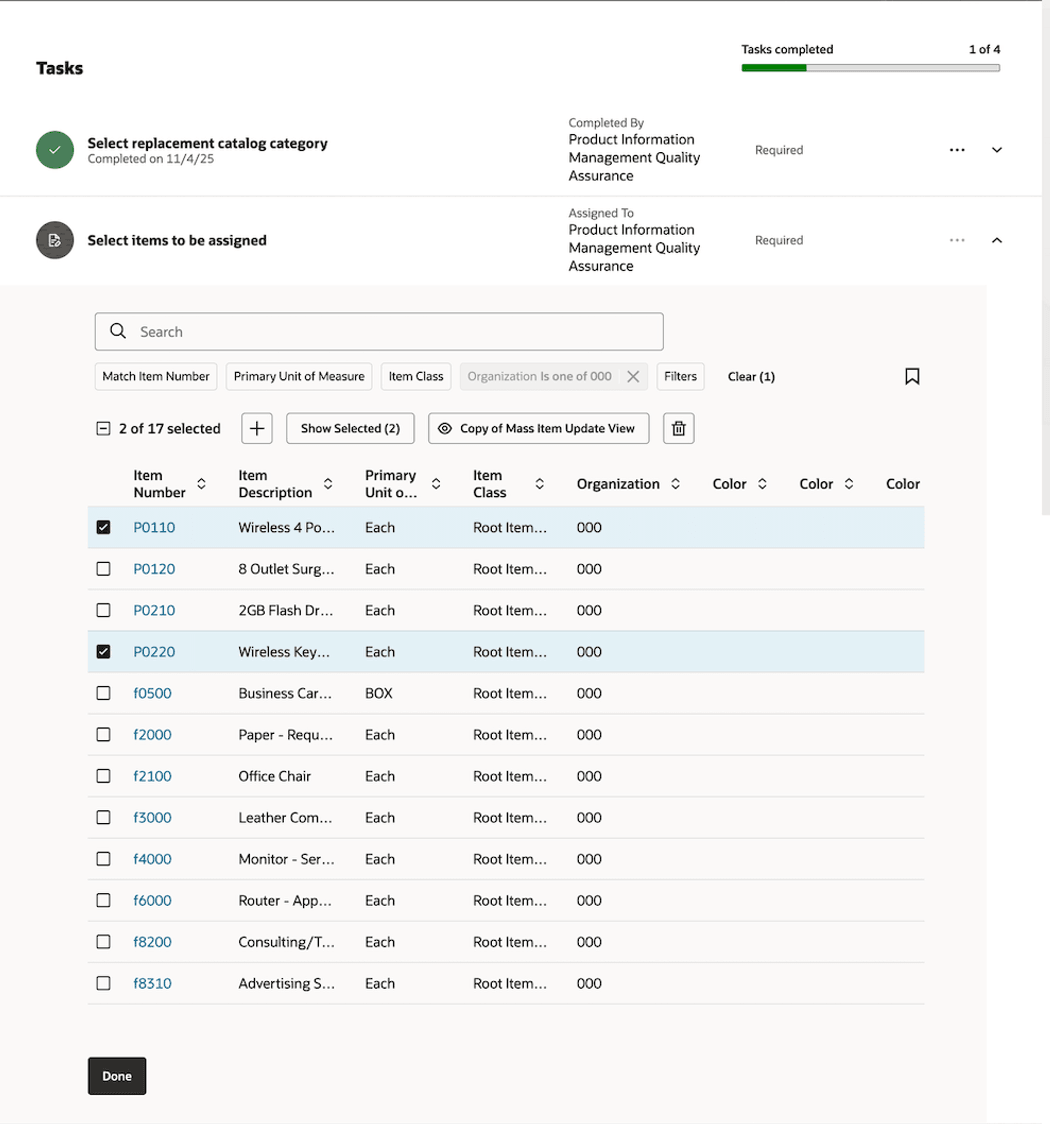Open item link f2100
Viewport: 1050px width, 1124px height.
coord(153,776)
